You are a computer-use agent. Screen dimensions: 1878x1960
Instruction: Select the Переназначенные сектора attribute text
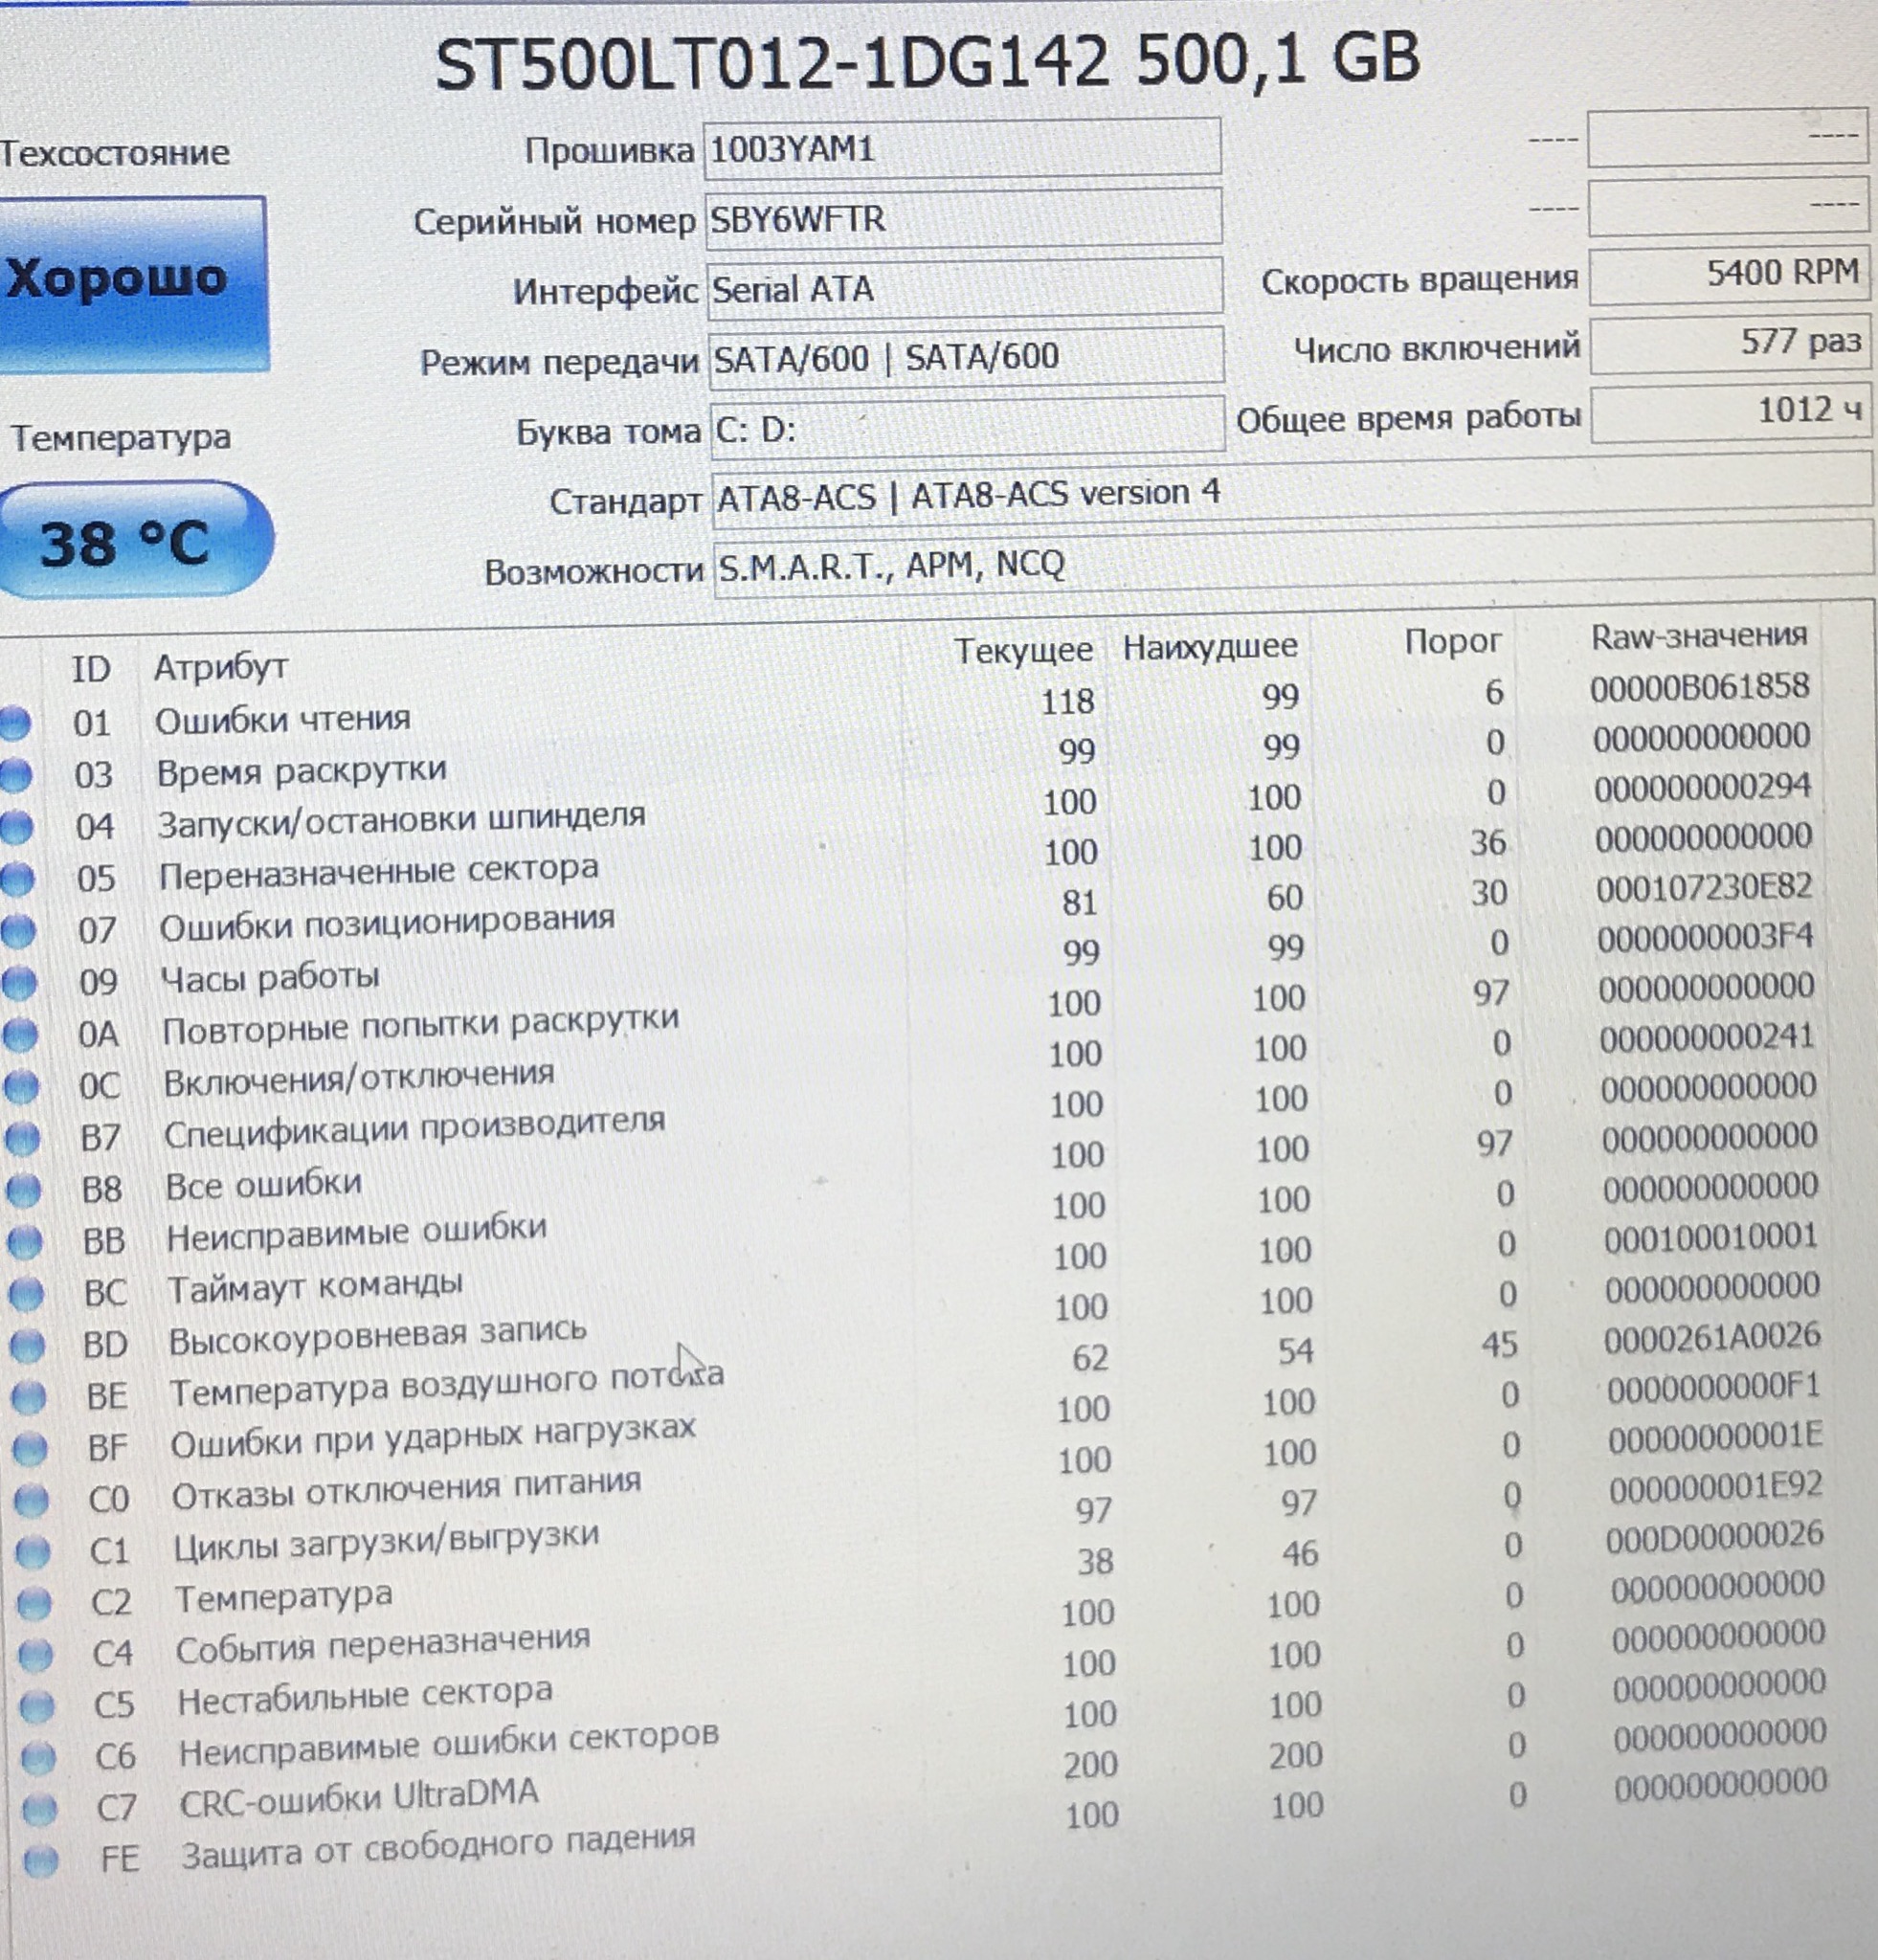[x=379, y=873]
